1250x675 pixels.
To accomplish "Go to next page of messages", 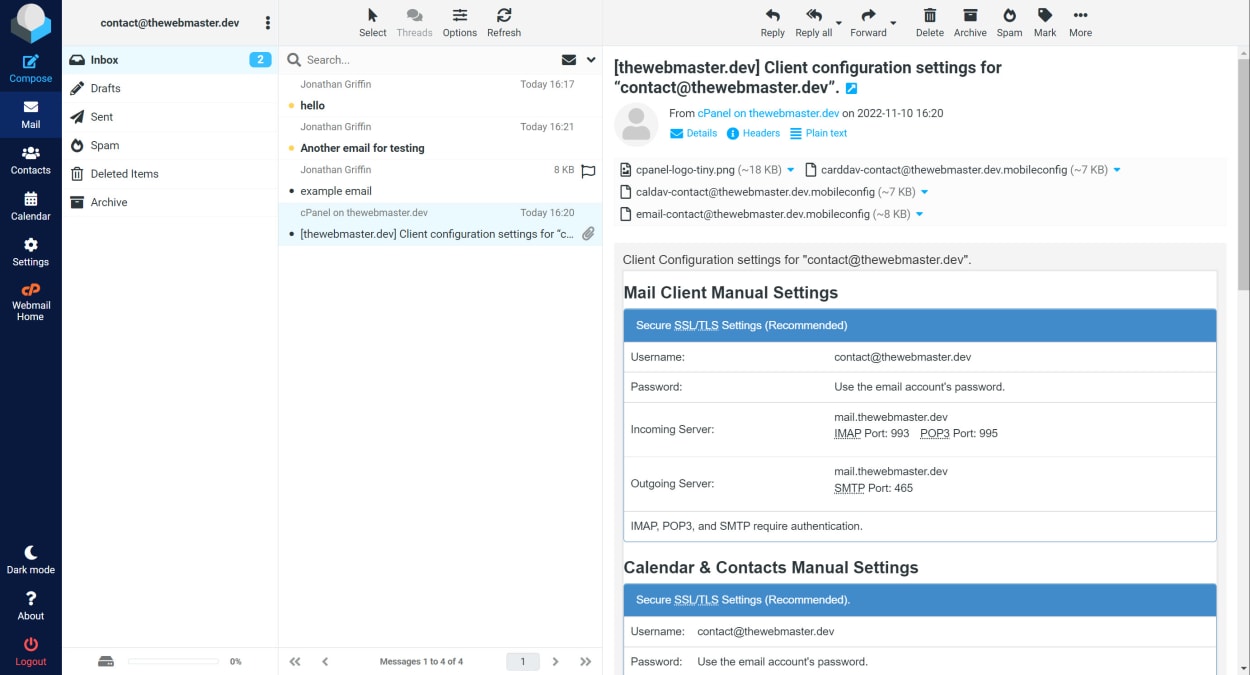I will pos(556,661).
